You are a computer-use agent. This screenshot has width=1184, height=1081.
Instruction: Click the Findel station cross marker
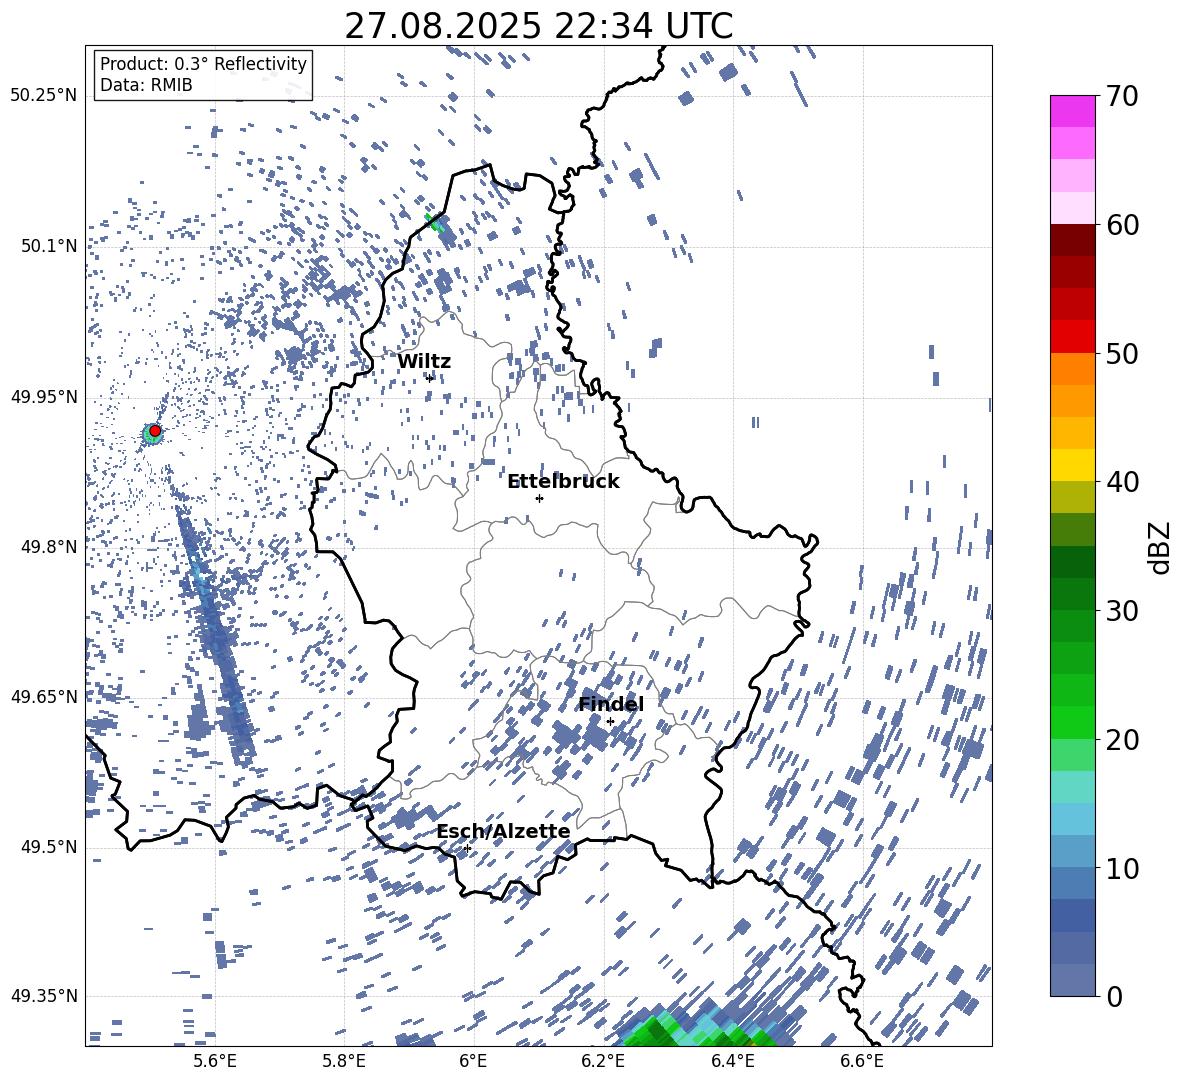[610, 722]
